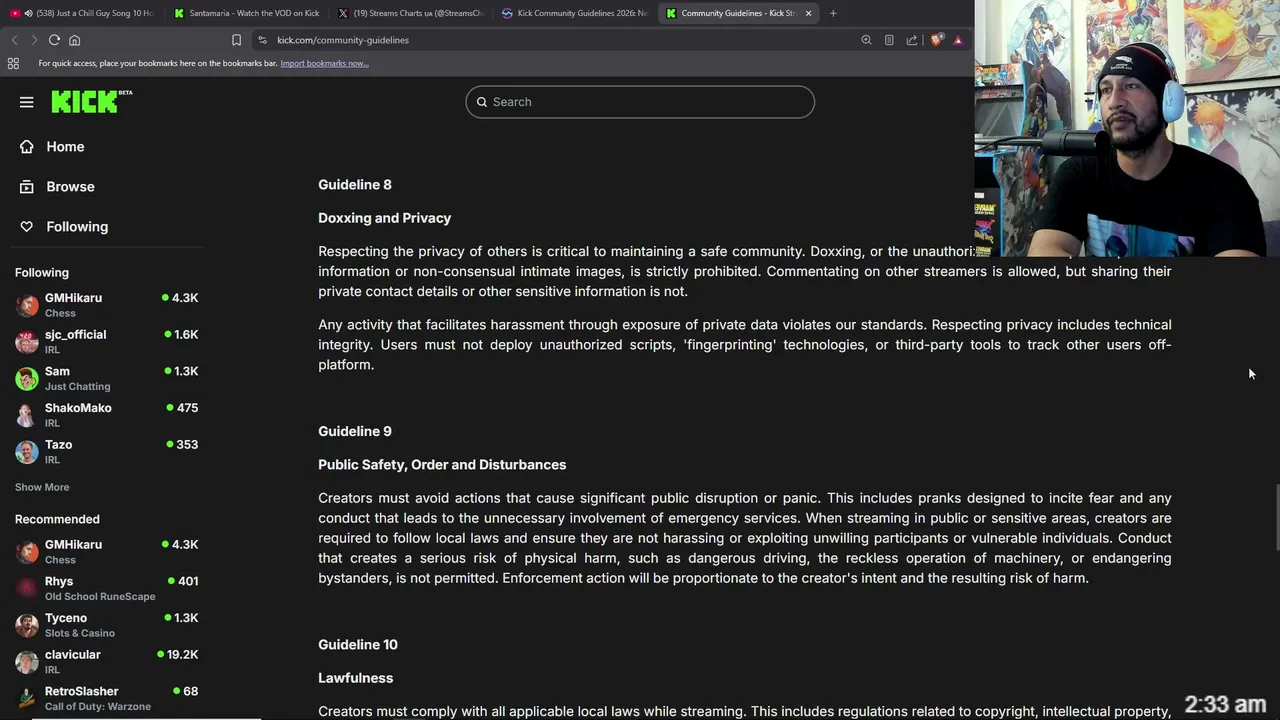Screen dimensions: 1280x720
Task: Open Tyceno Slots & Casino channel
Action: click(x=106, y=625)
